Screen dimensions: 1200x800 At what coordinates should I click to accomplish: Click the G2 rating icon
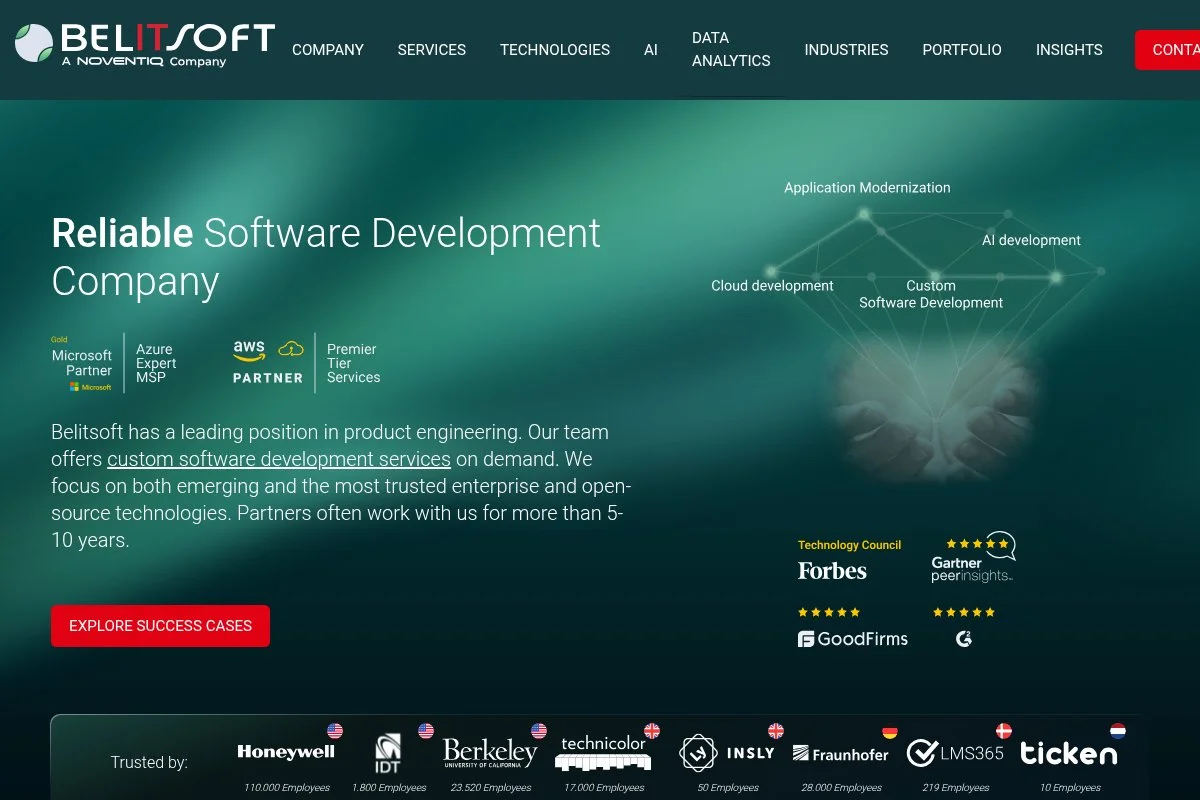pyautogui.click(x=962, y=627)
